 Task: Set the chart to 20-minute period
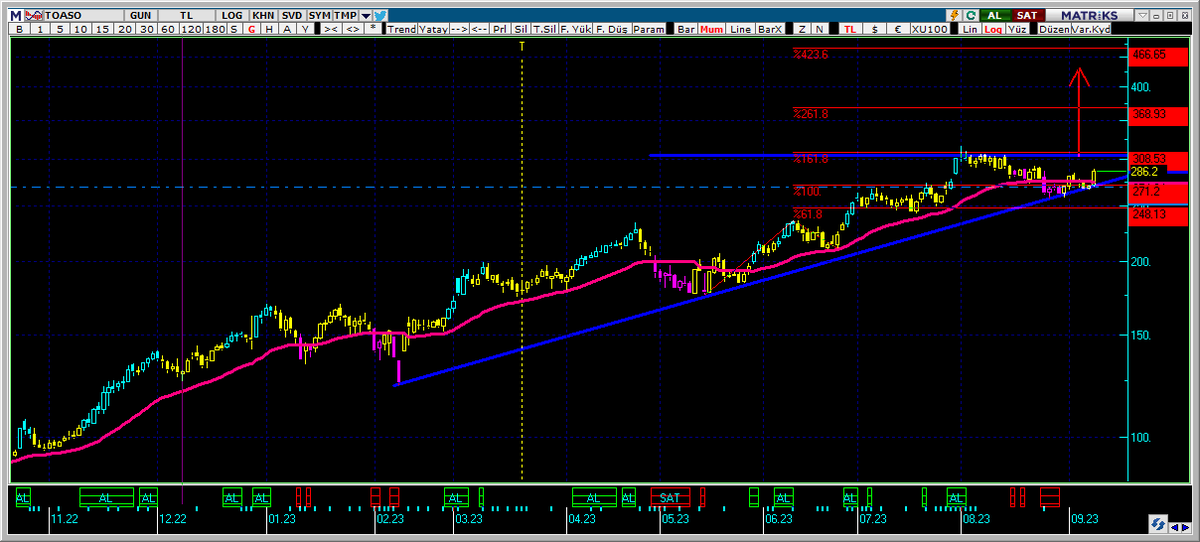124,29
